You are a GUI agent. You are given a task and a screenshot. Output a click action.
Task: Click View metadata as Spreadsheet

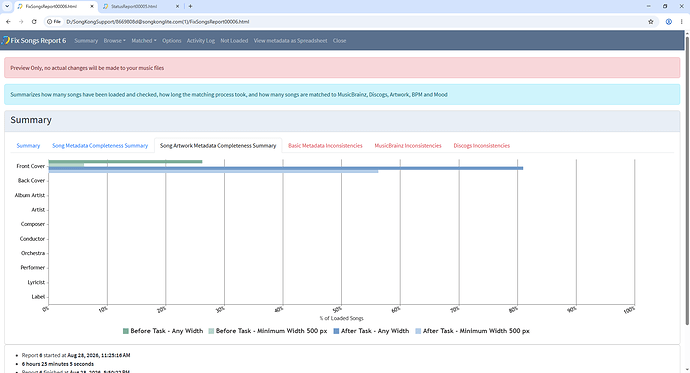[290, 40]
